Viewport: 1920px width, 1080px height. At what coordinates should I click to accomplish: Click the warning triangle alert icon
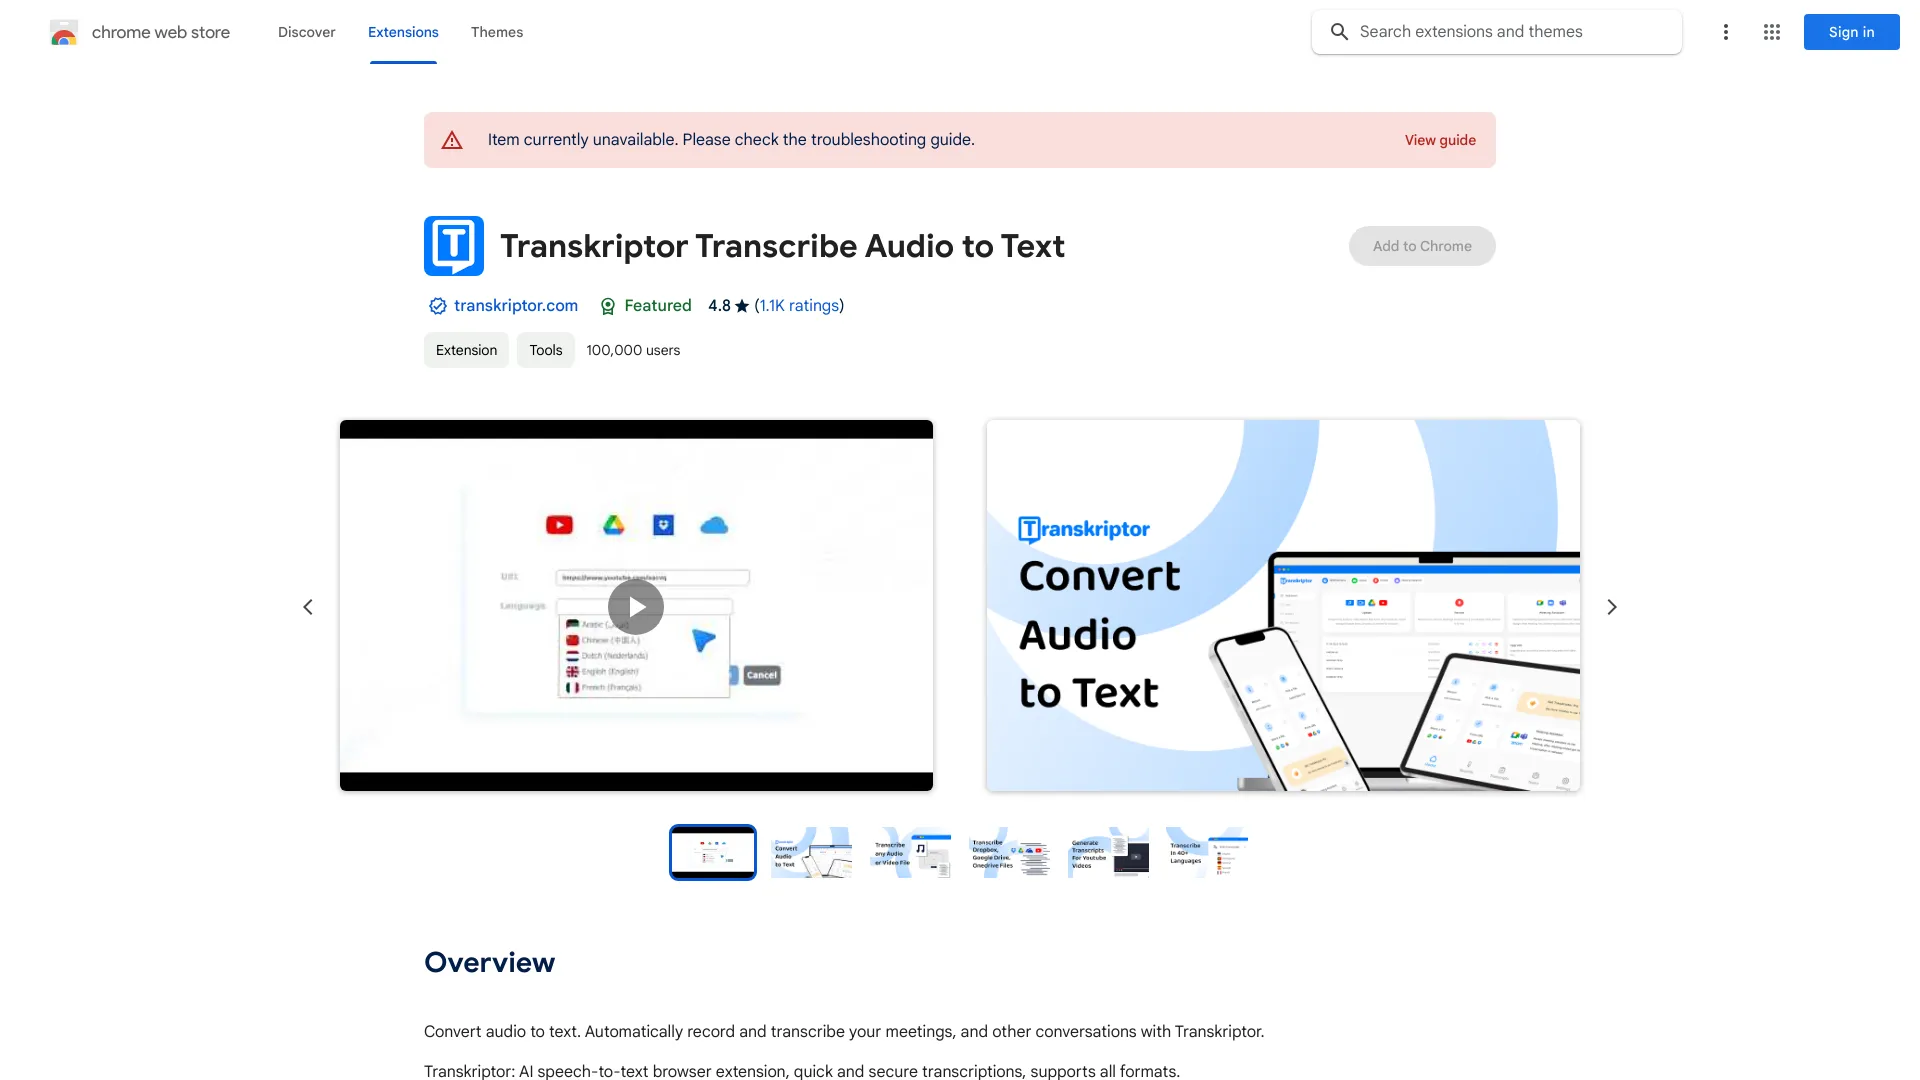[x=452, y=138]
